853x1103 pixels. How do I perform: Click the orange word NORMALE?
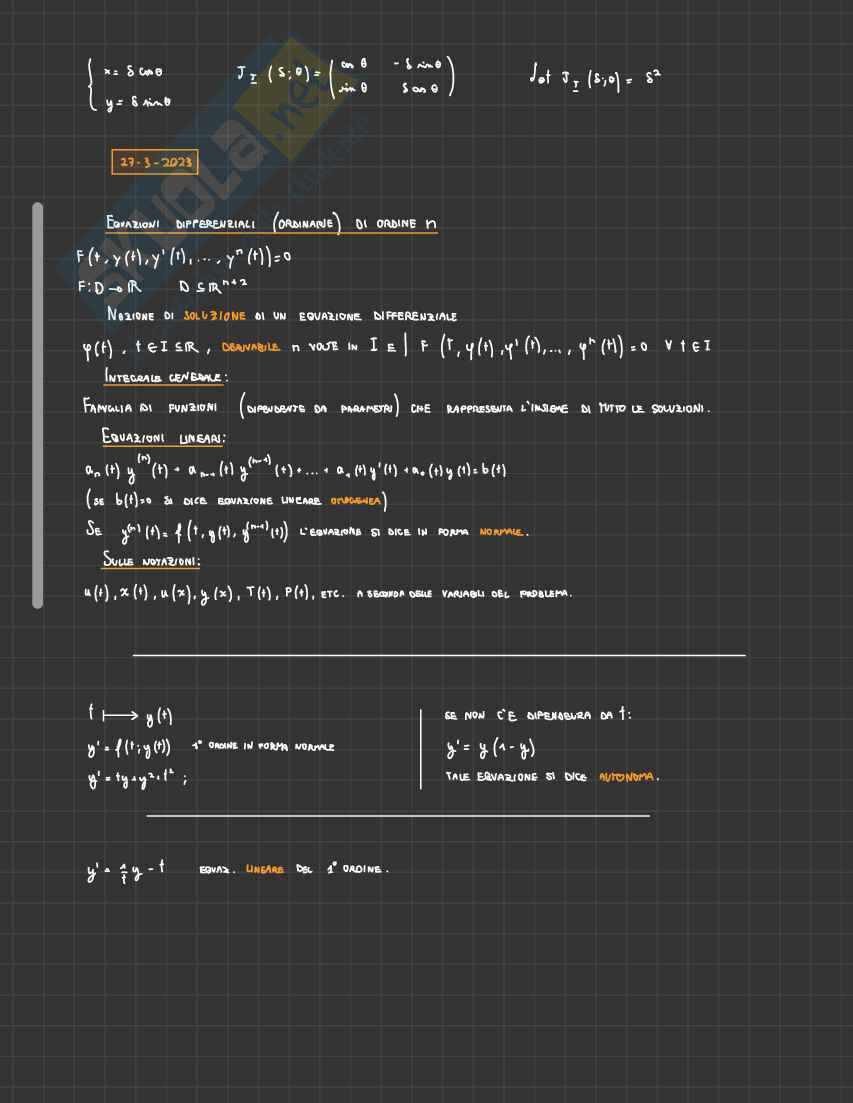click(x=503, y=532)
